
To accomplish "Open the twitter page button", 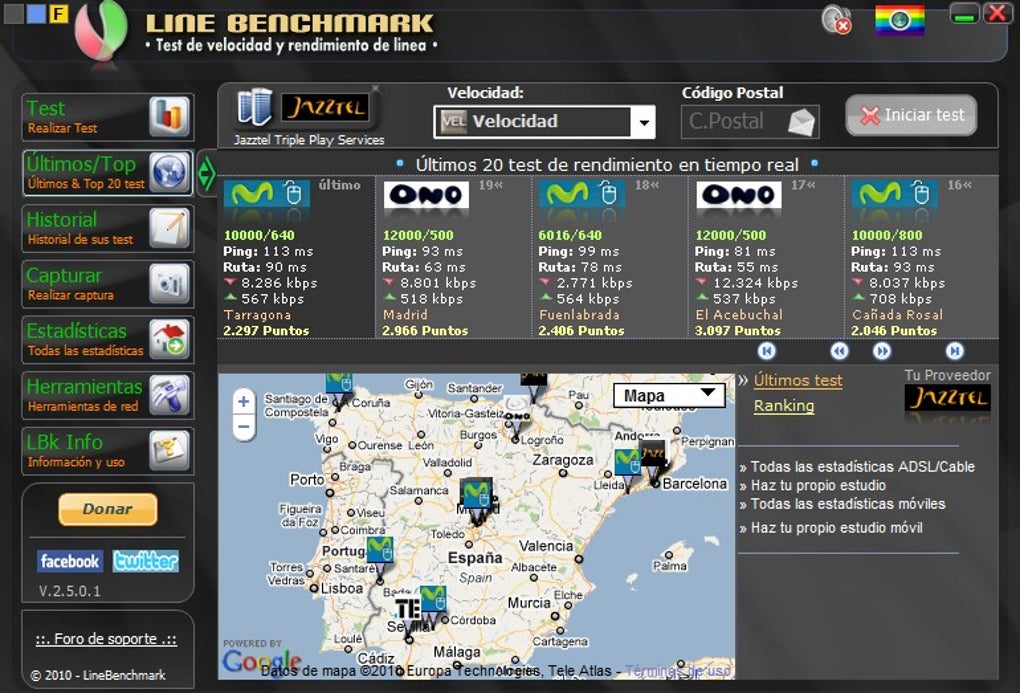I will coord(146,561).
